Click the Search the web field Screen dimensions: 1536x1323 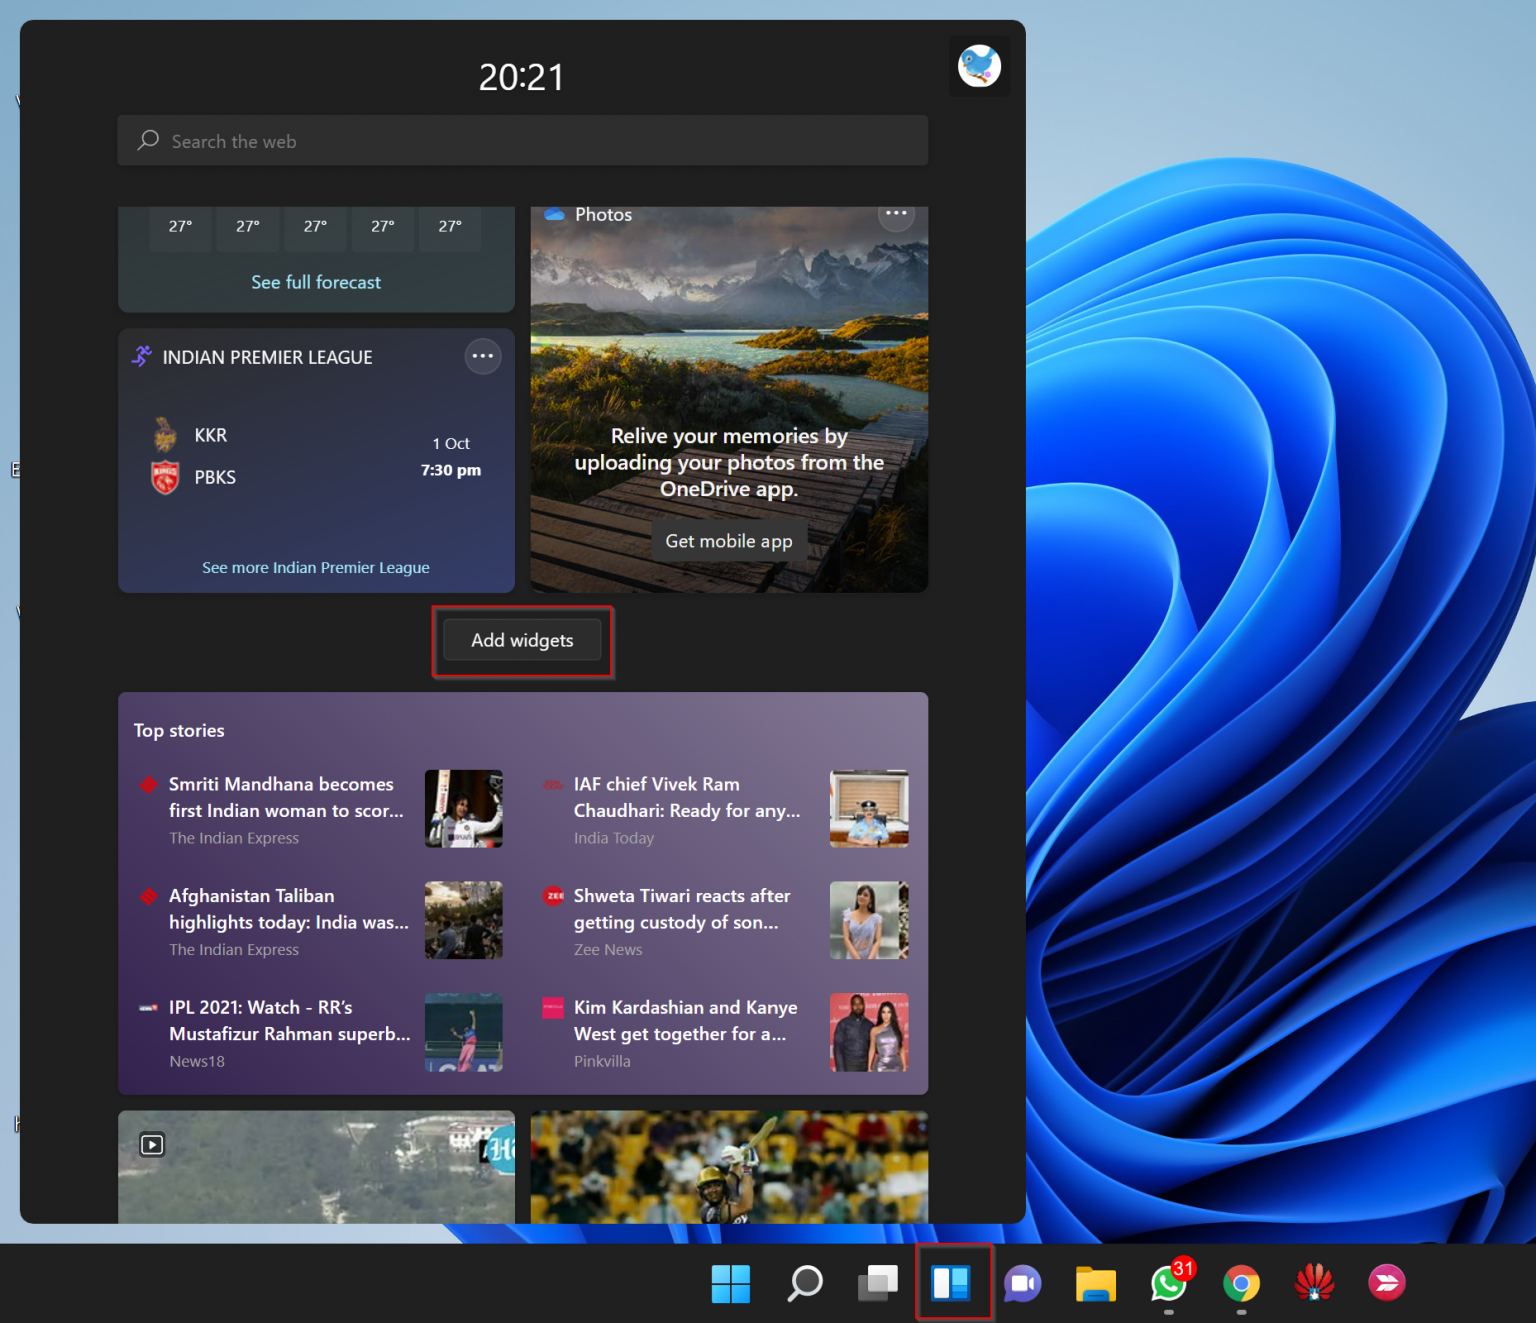(x=522, y=140)
